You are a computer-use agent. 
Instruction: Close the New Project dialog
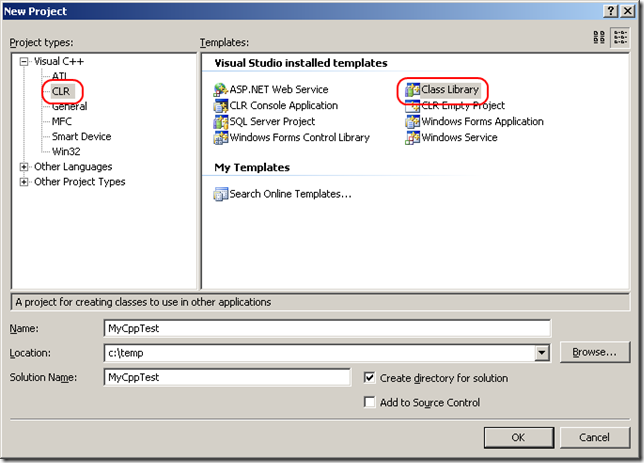(x=628, y=11)
